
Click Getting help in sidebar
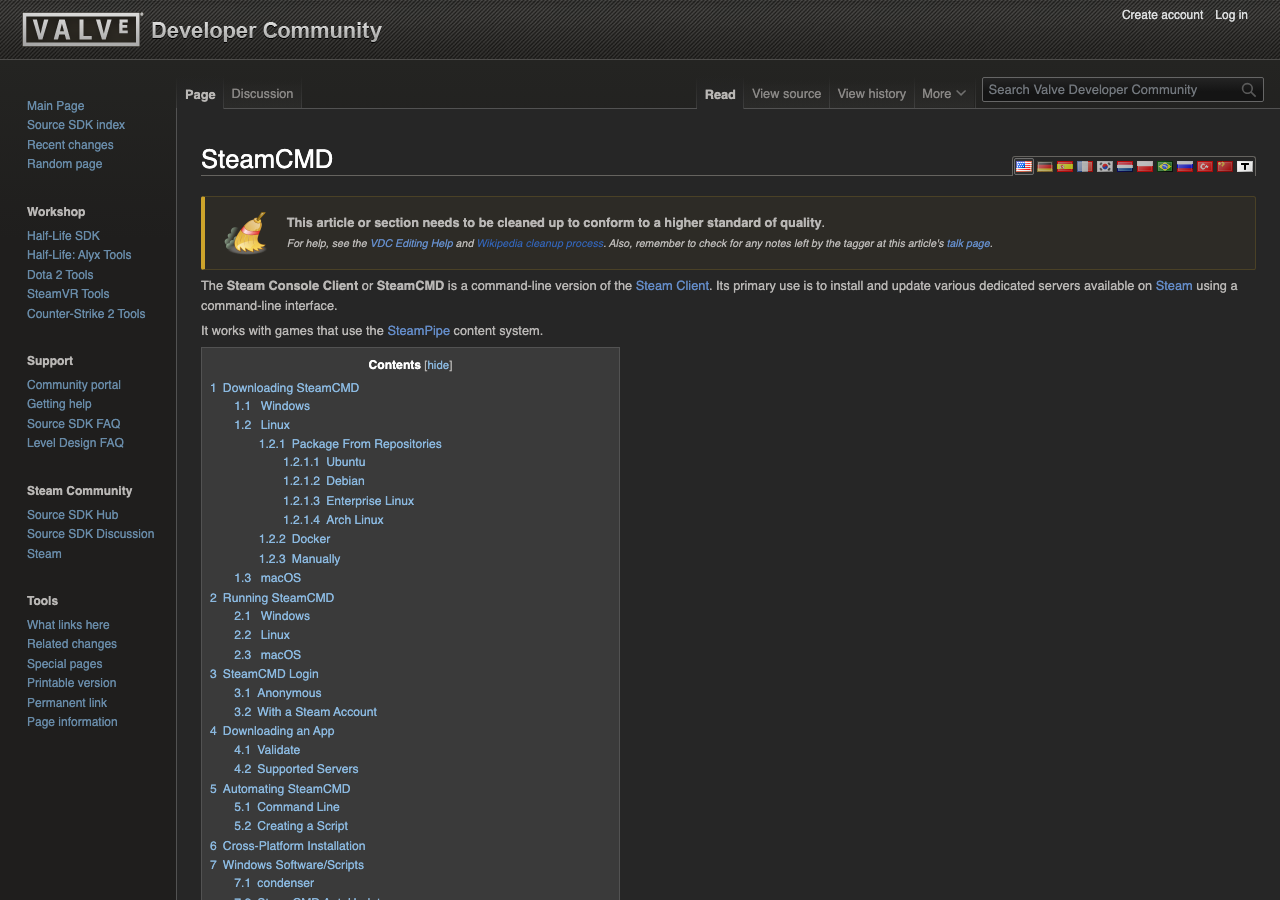click(59, 404)
